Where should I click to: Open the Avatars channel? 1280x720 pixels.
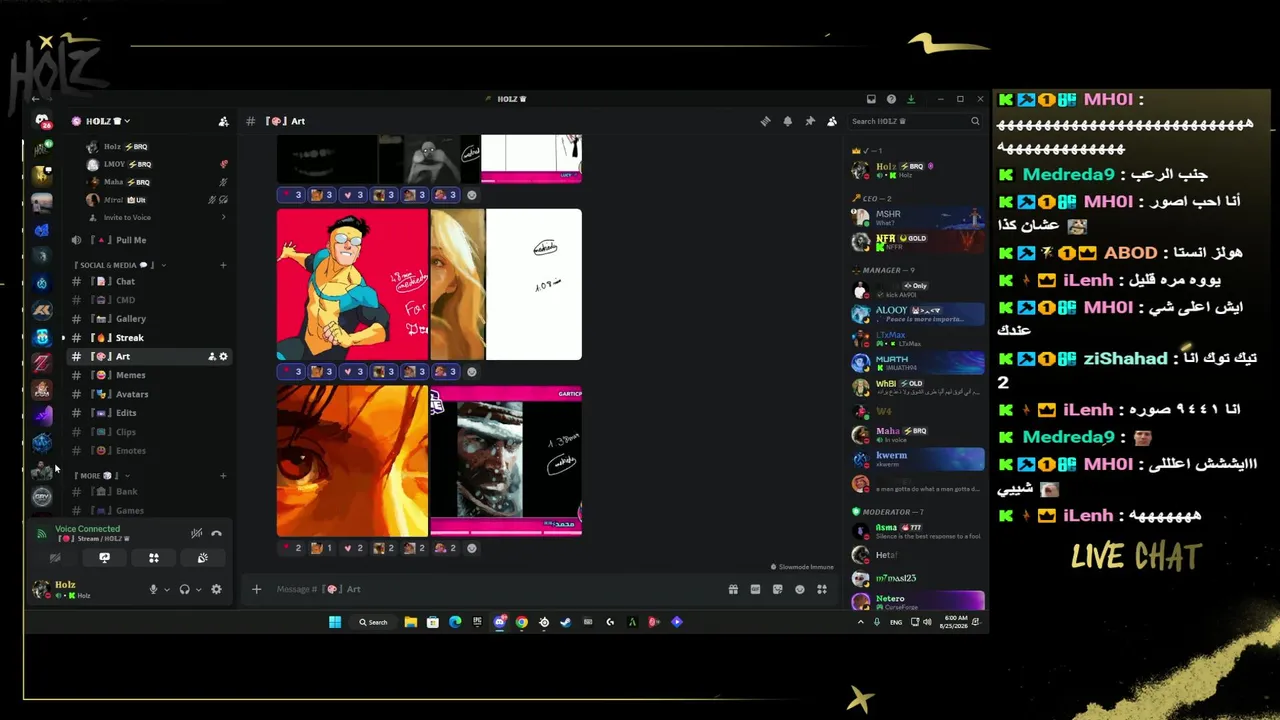(149, 394)
